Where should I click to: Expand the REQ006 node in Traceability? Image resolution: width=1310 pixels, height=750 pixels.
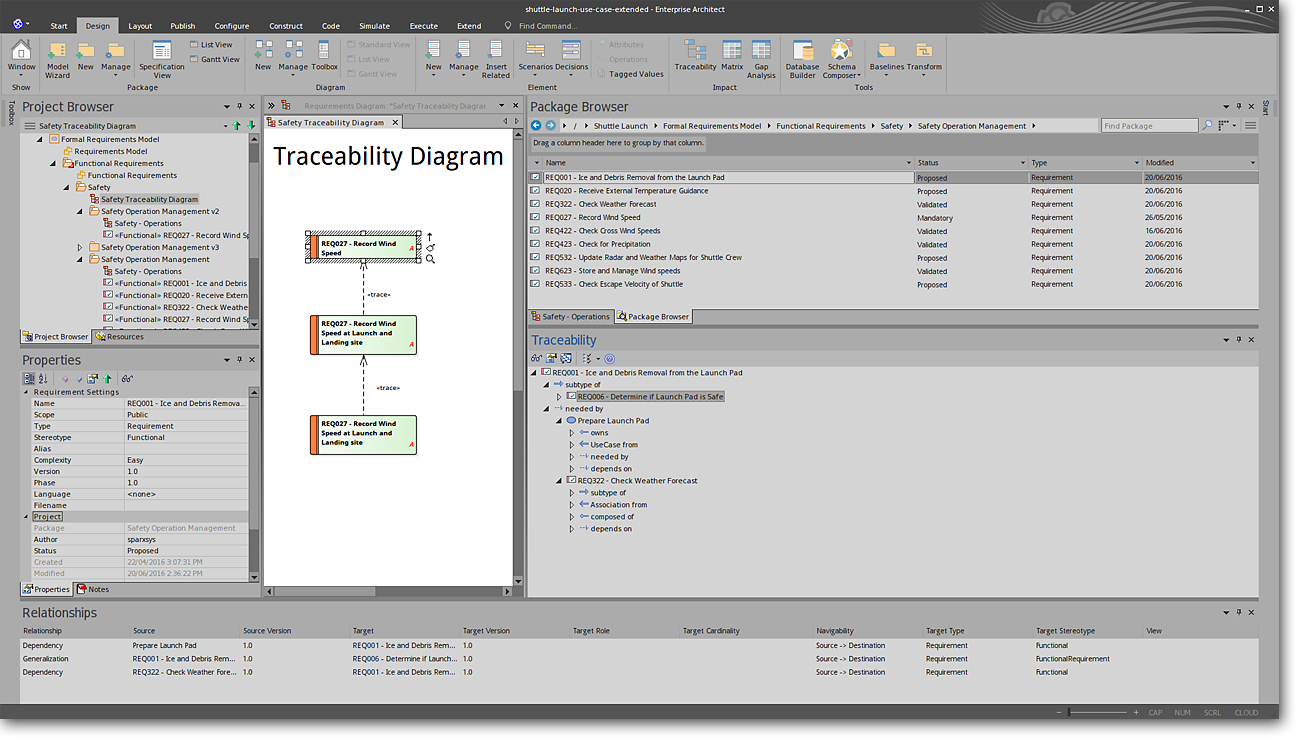tap(560, 397)
